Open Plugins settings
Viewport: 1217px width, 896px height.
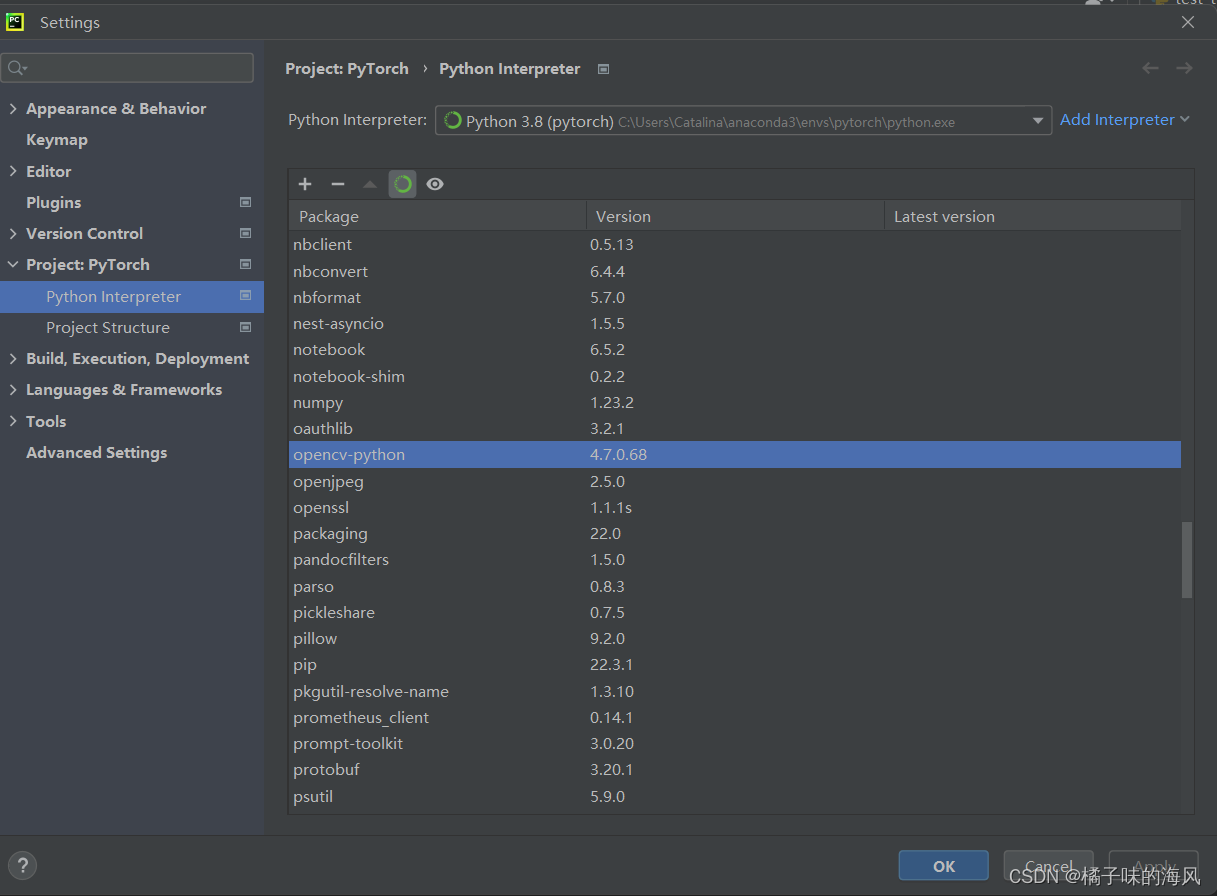click(54, 202)
